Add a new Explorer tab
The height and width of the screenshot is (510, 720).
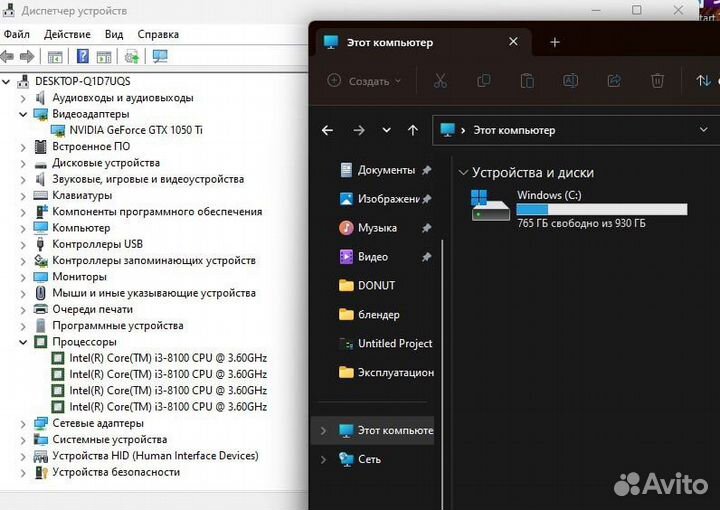point(555,42)
